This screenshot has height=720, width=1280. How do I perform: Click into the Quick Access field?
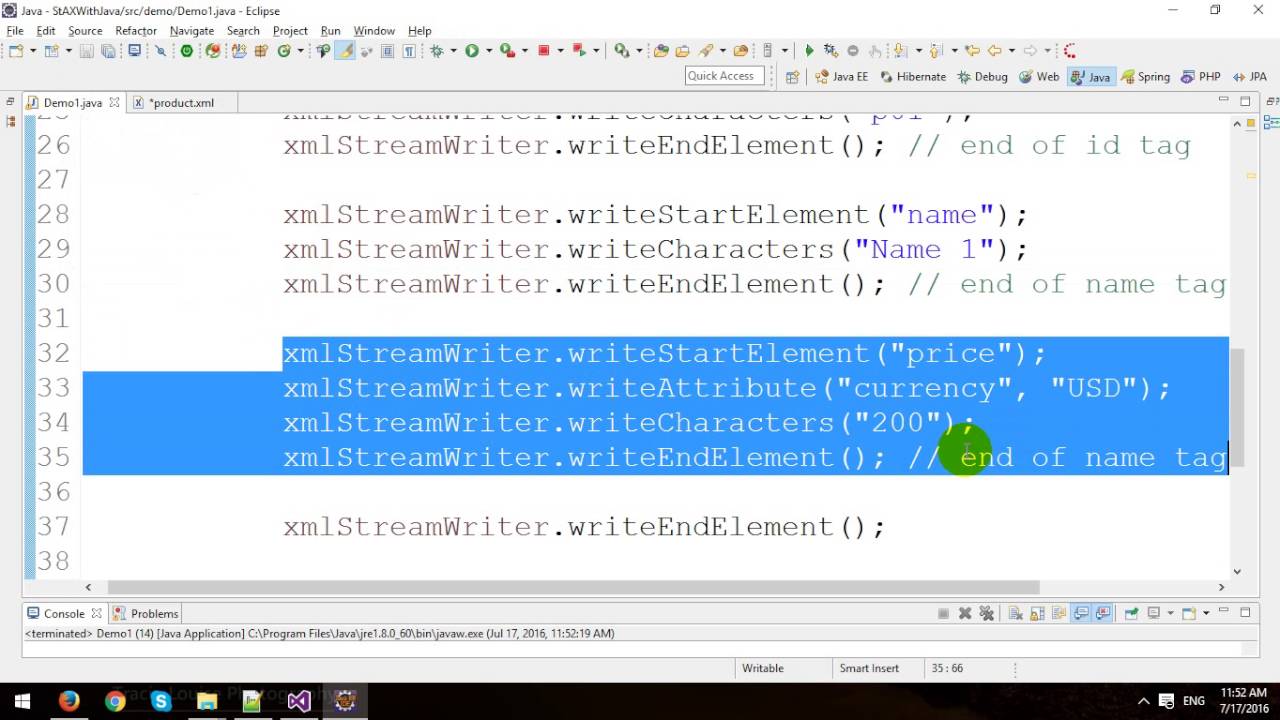tap(724, 76)
